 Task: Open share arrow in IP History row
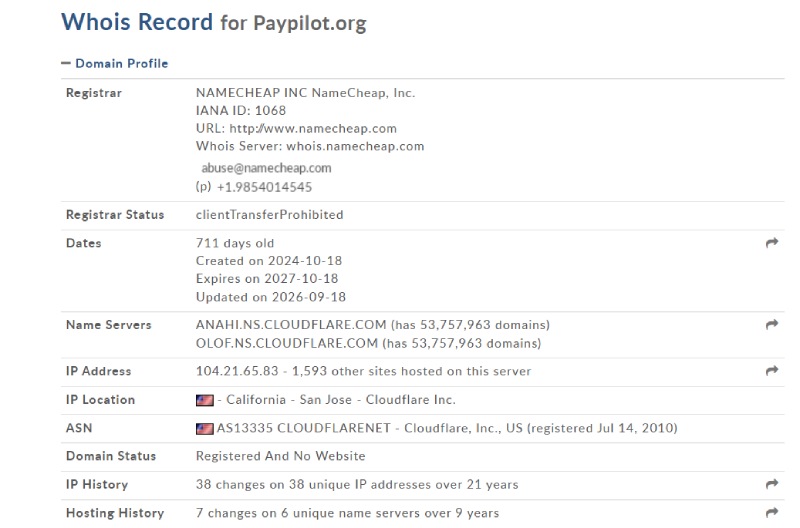771,484
